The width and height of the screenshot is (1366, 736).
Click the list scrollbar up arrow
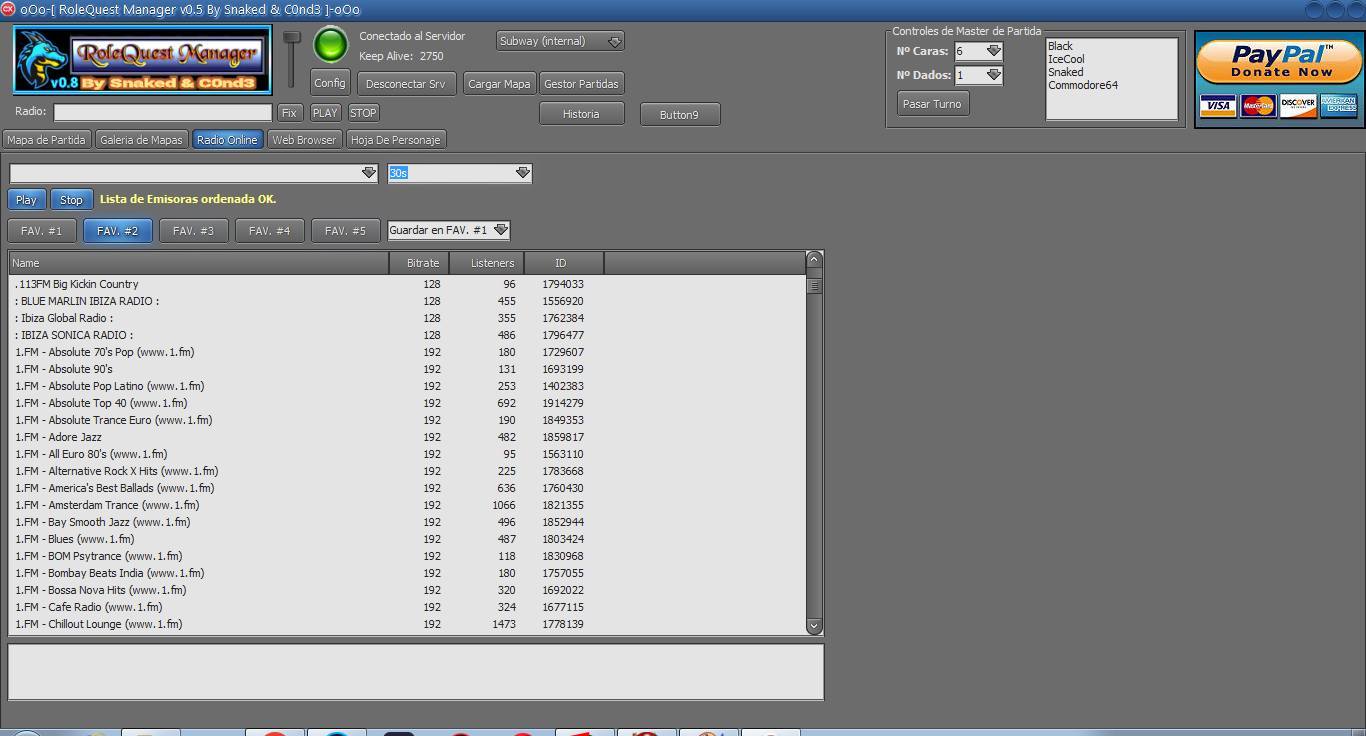coord(814,260)
